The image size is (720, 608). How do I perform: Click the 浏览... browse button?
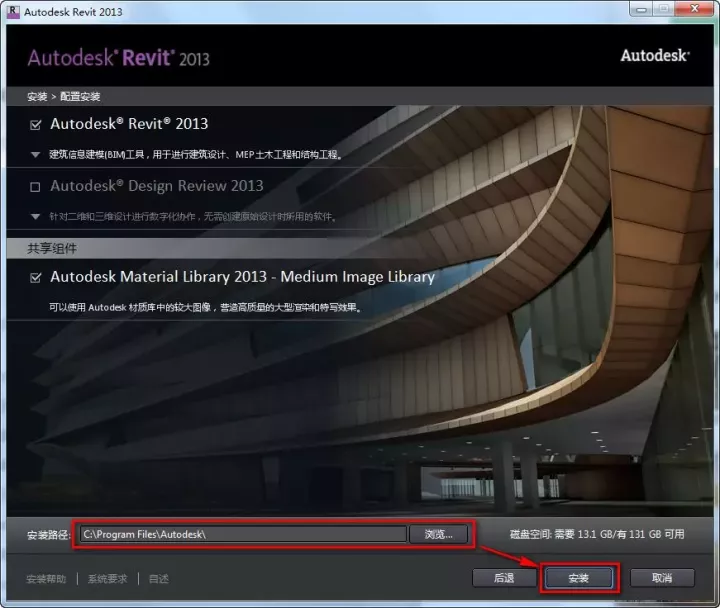(438, 534)
